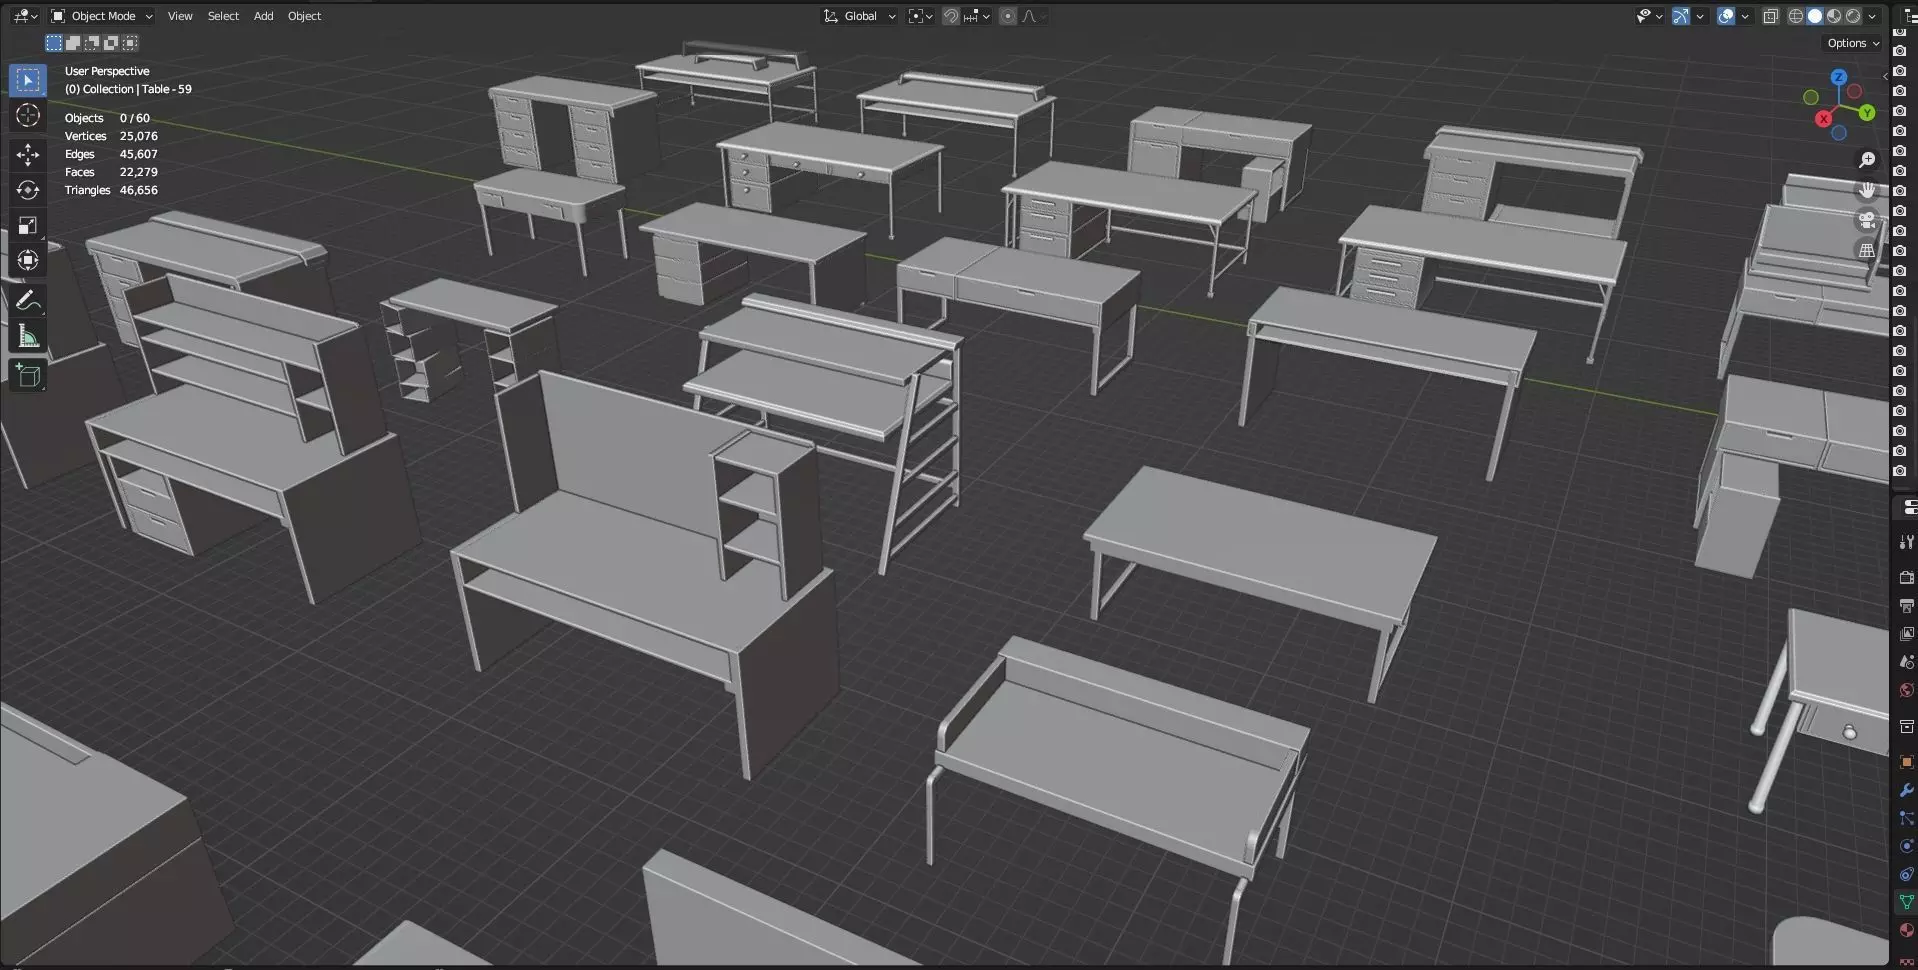Image resolution: width=1918 pixels, height=970 pixels.
Task: Click the pan hand viewport gizmo
Action: (x=1867, y=190)
